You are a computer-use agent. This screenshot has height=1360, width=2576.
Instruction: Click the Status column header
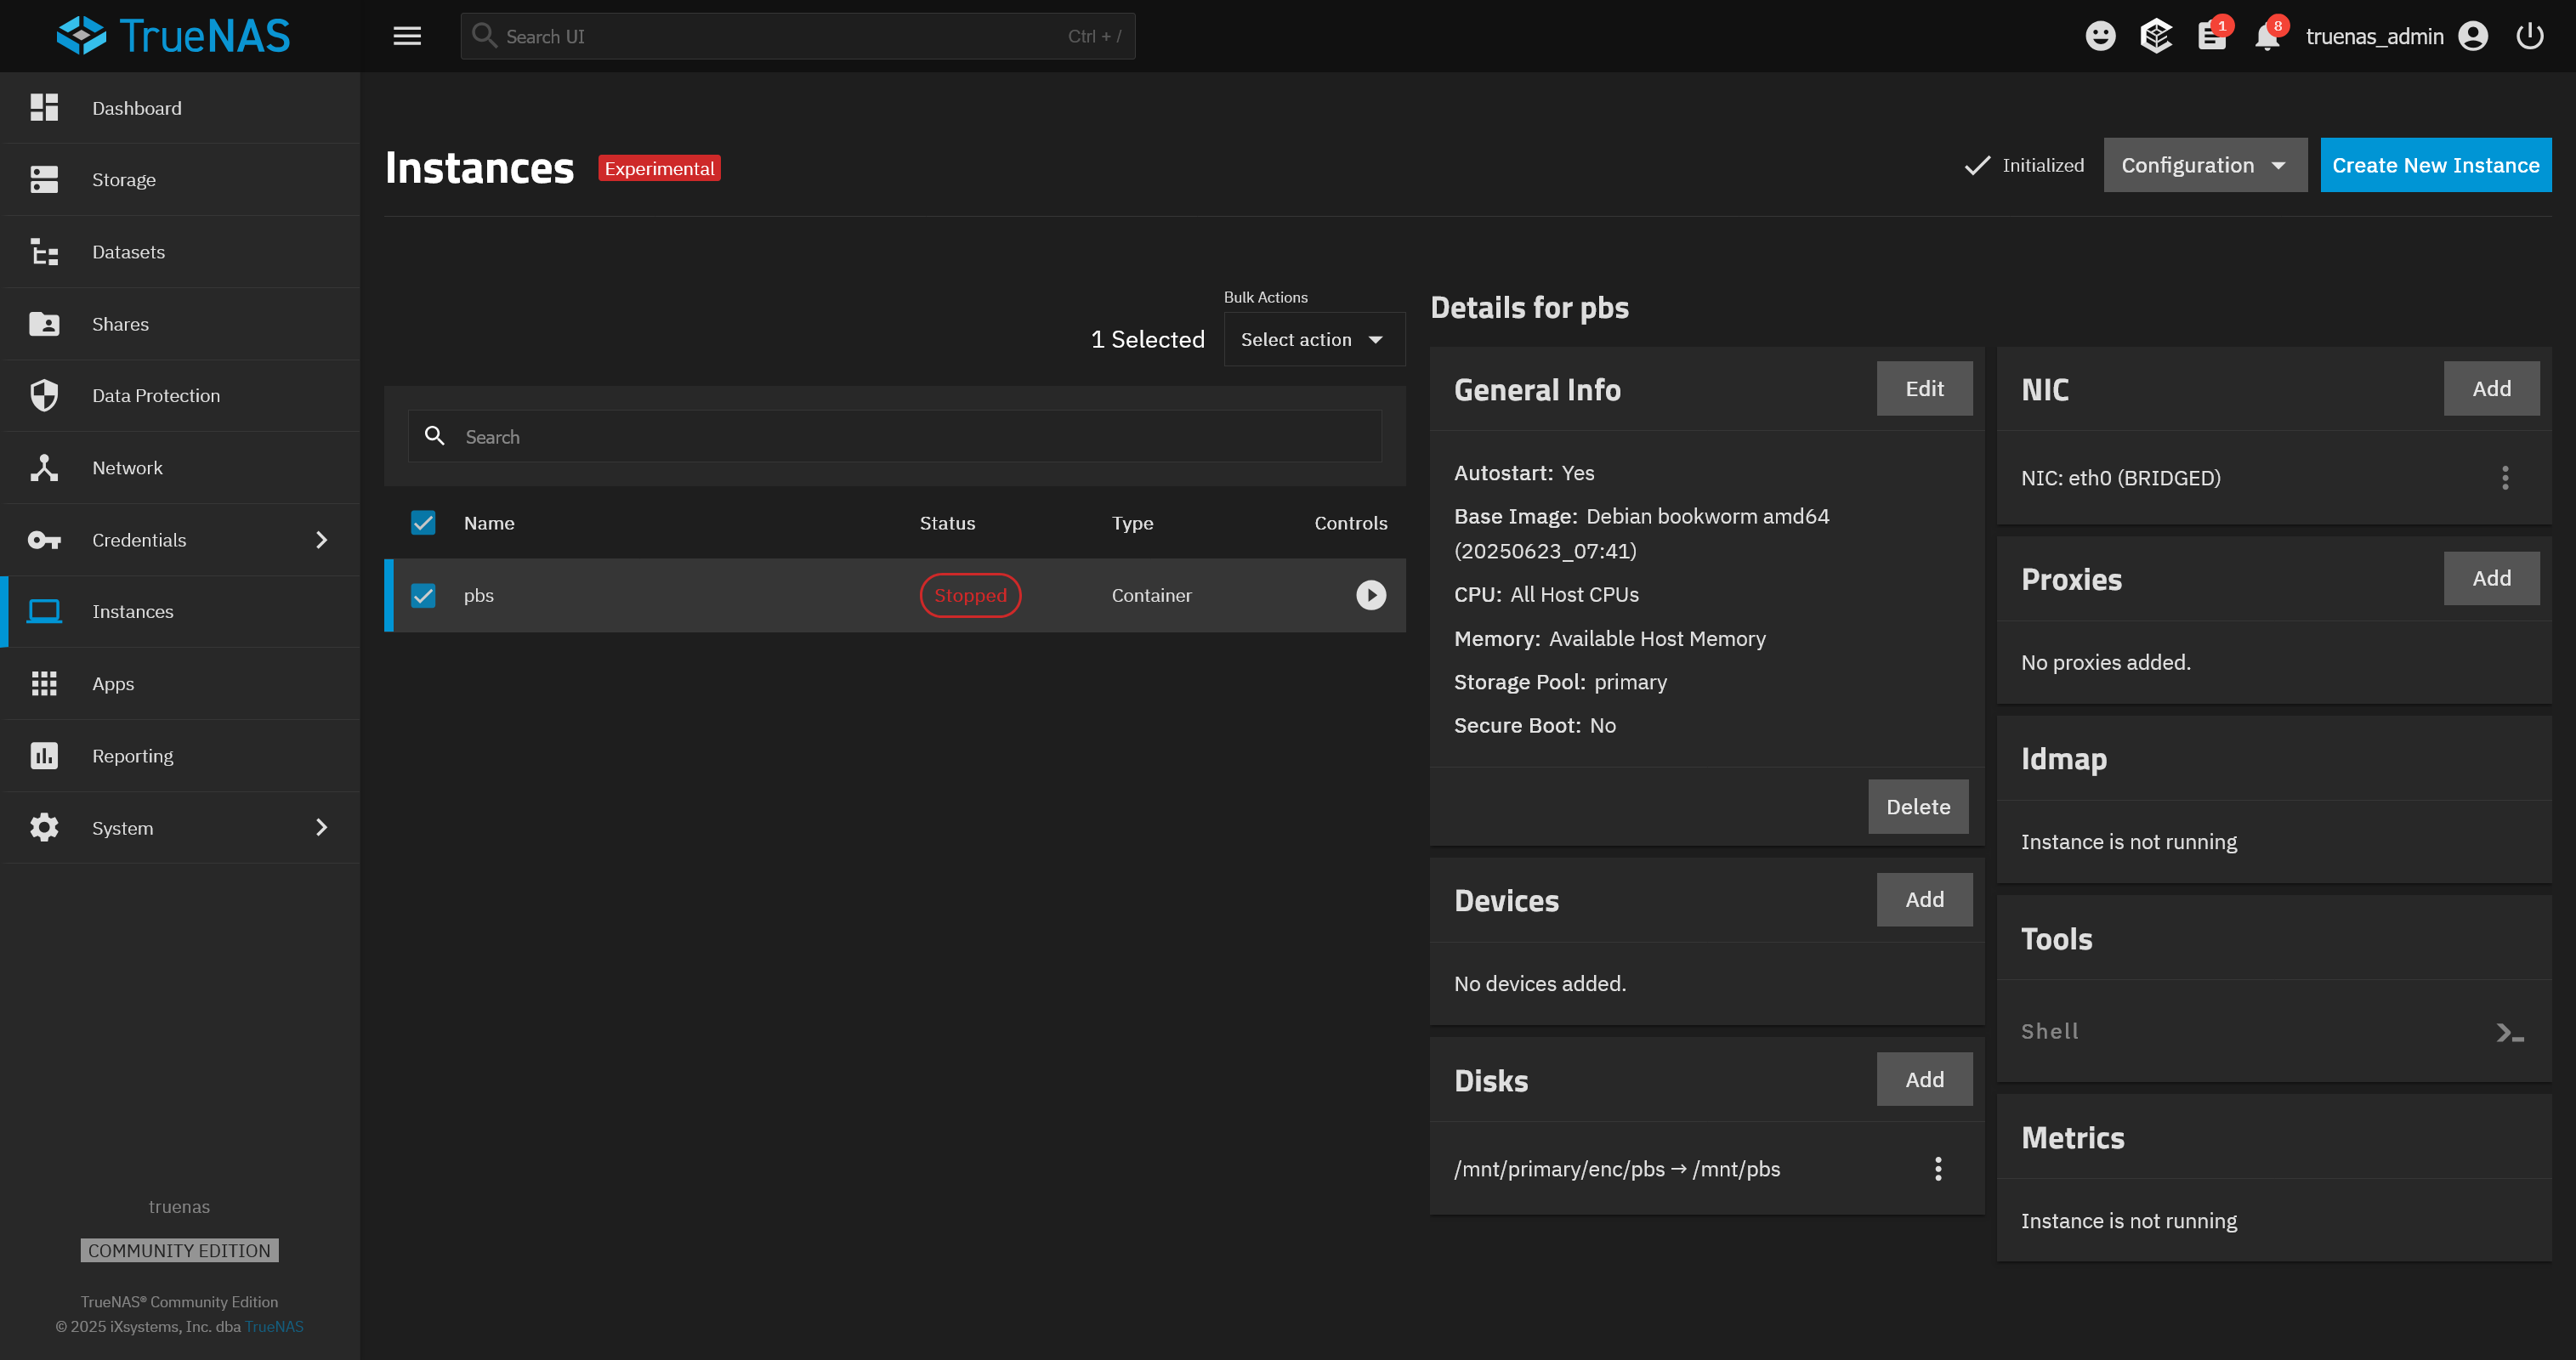click(x=947, y=523)
